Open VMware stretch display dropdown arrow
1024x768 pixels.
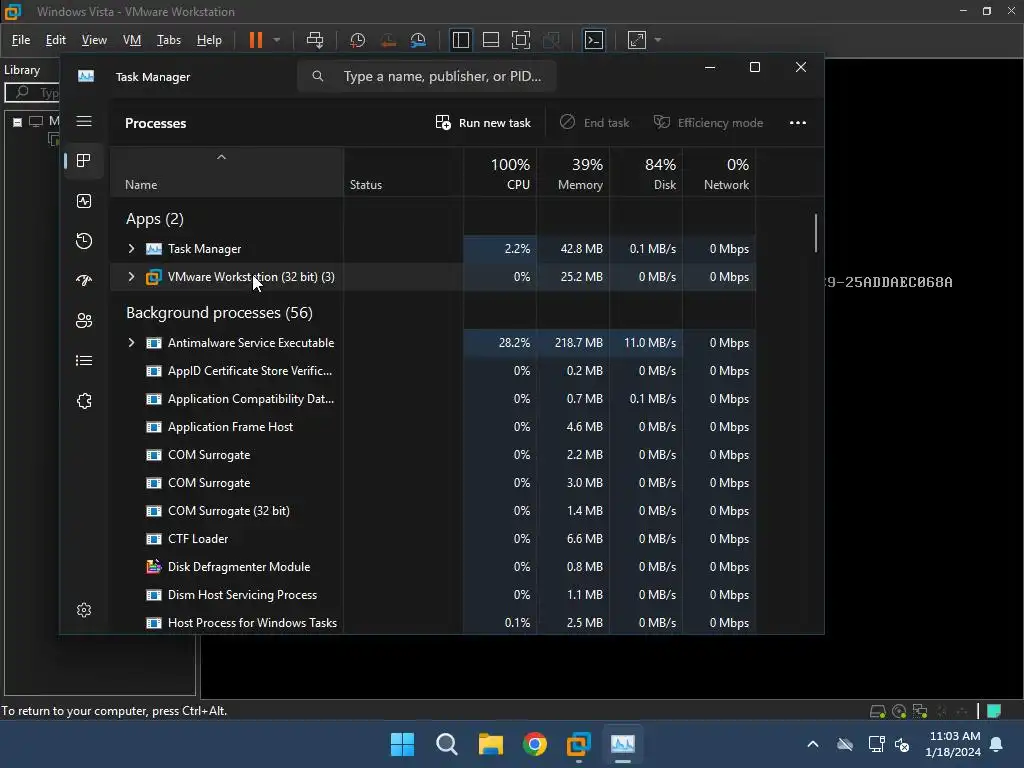click(658, 40)
